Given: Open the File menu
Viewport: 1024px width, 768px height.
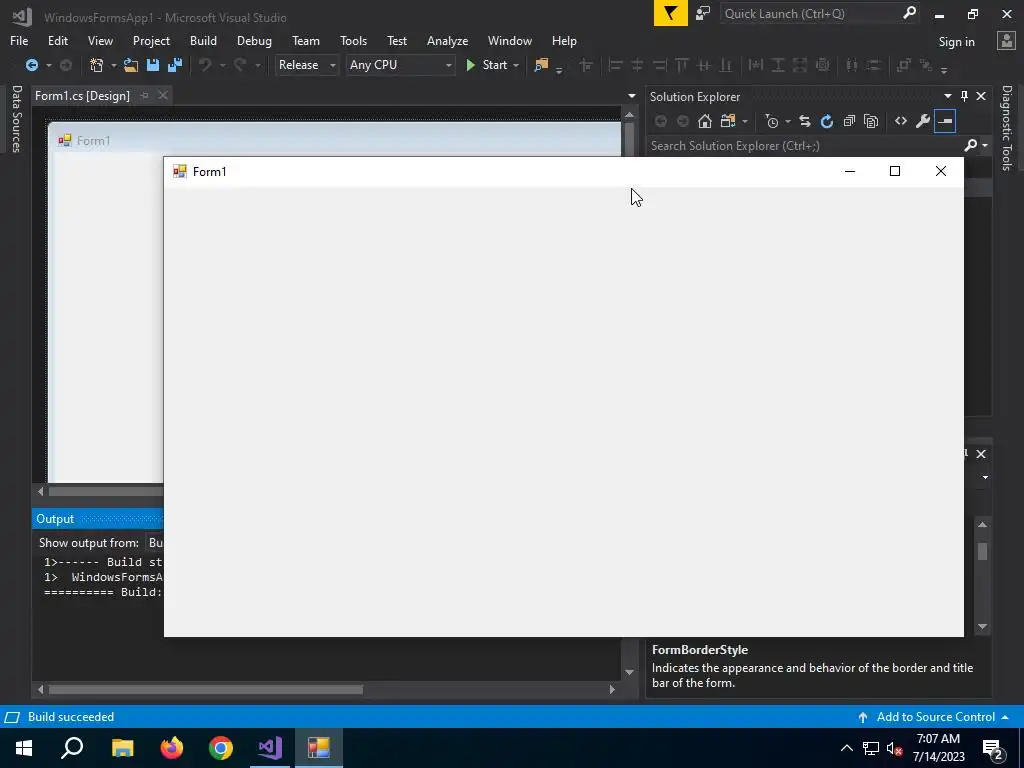Looking at the screenshot, I should pyautogui.click(x=19, y=40).
